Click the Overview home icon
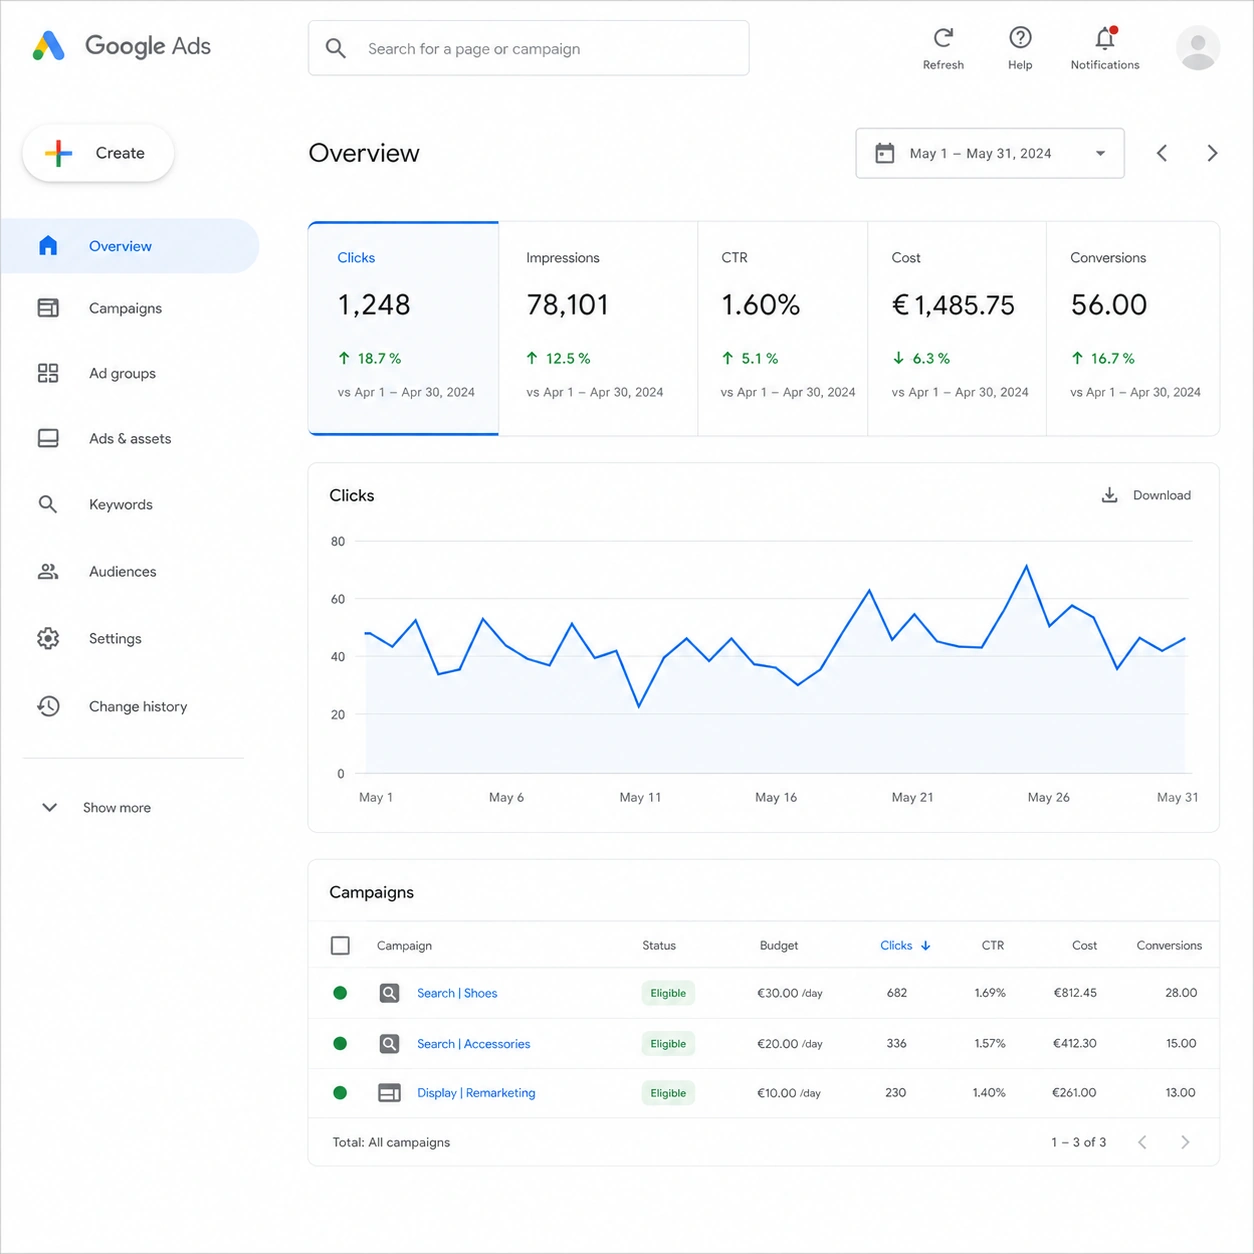1254x1254 pixels. click(x=48, y=246)
